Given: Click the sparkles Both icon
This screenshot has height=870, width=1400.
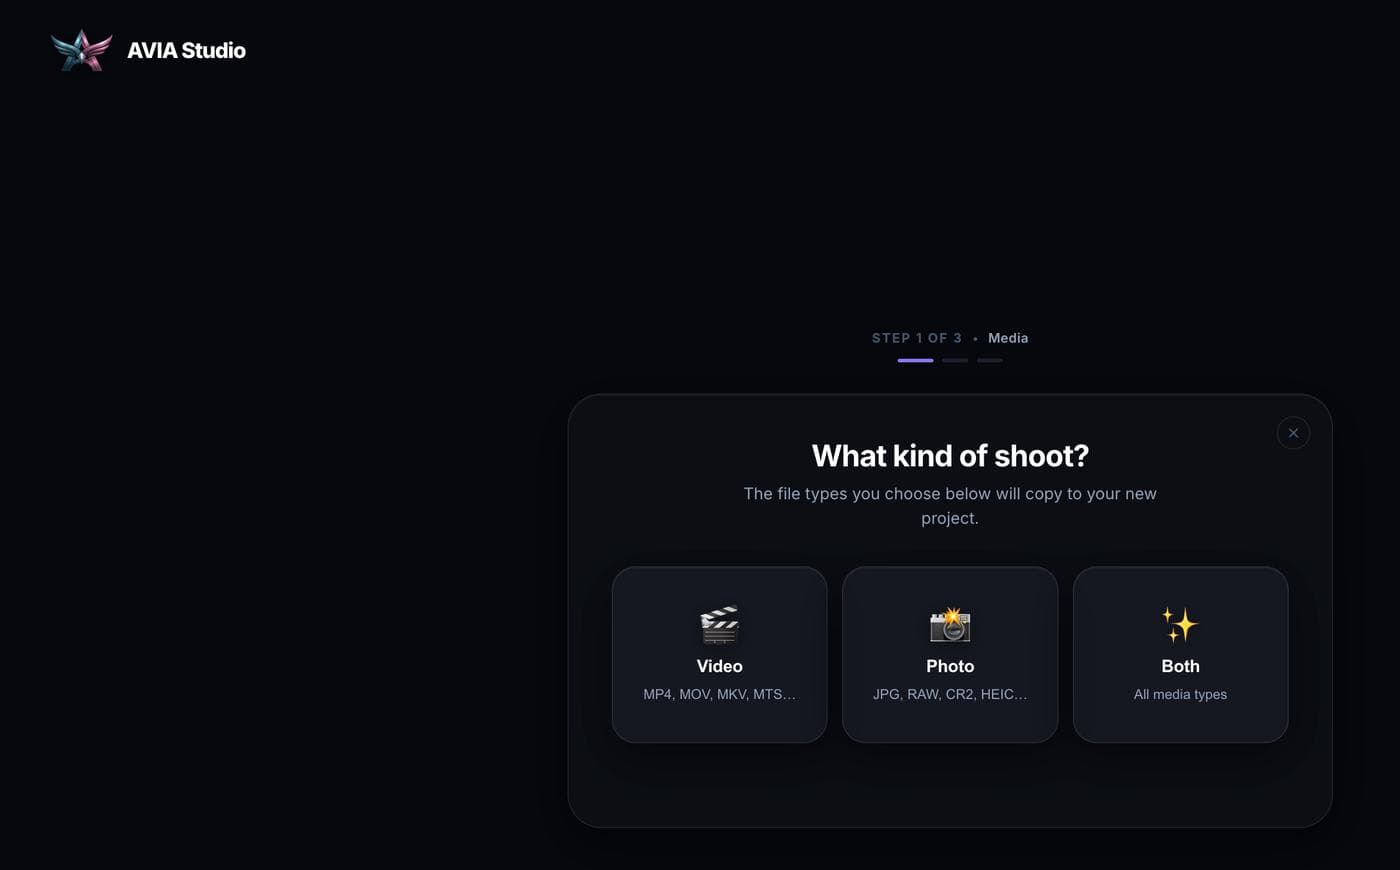Looking at the screenshot, I should [x=1180, y=625].
